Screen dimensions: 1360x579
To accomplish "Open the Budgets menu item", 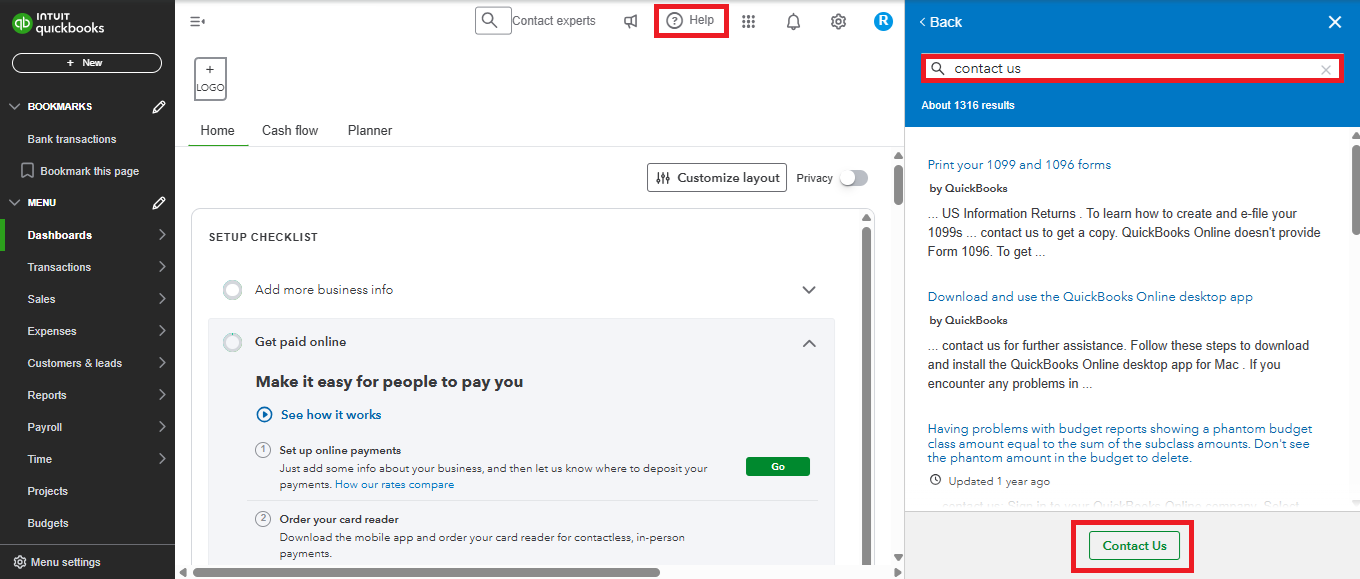I will point(48,523).
